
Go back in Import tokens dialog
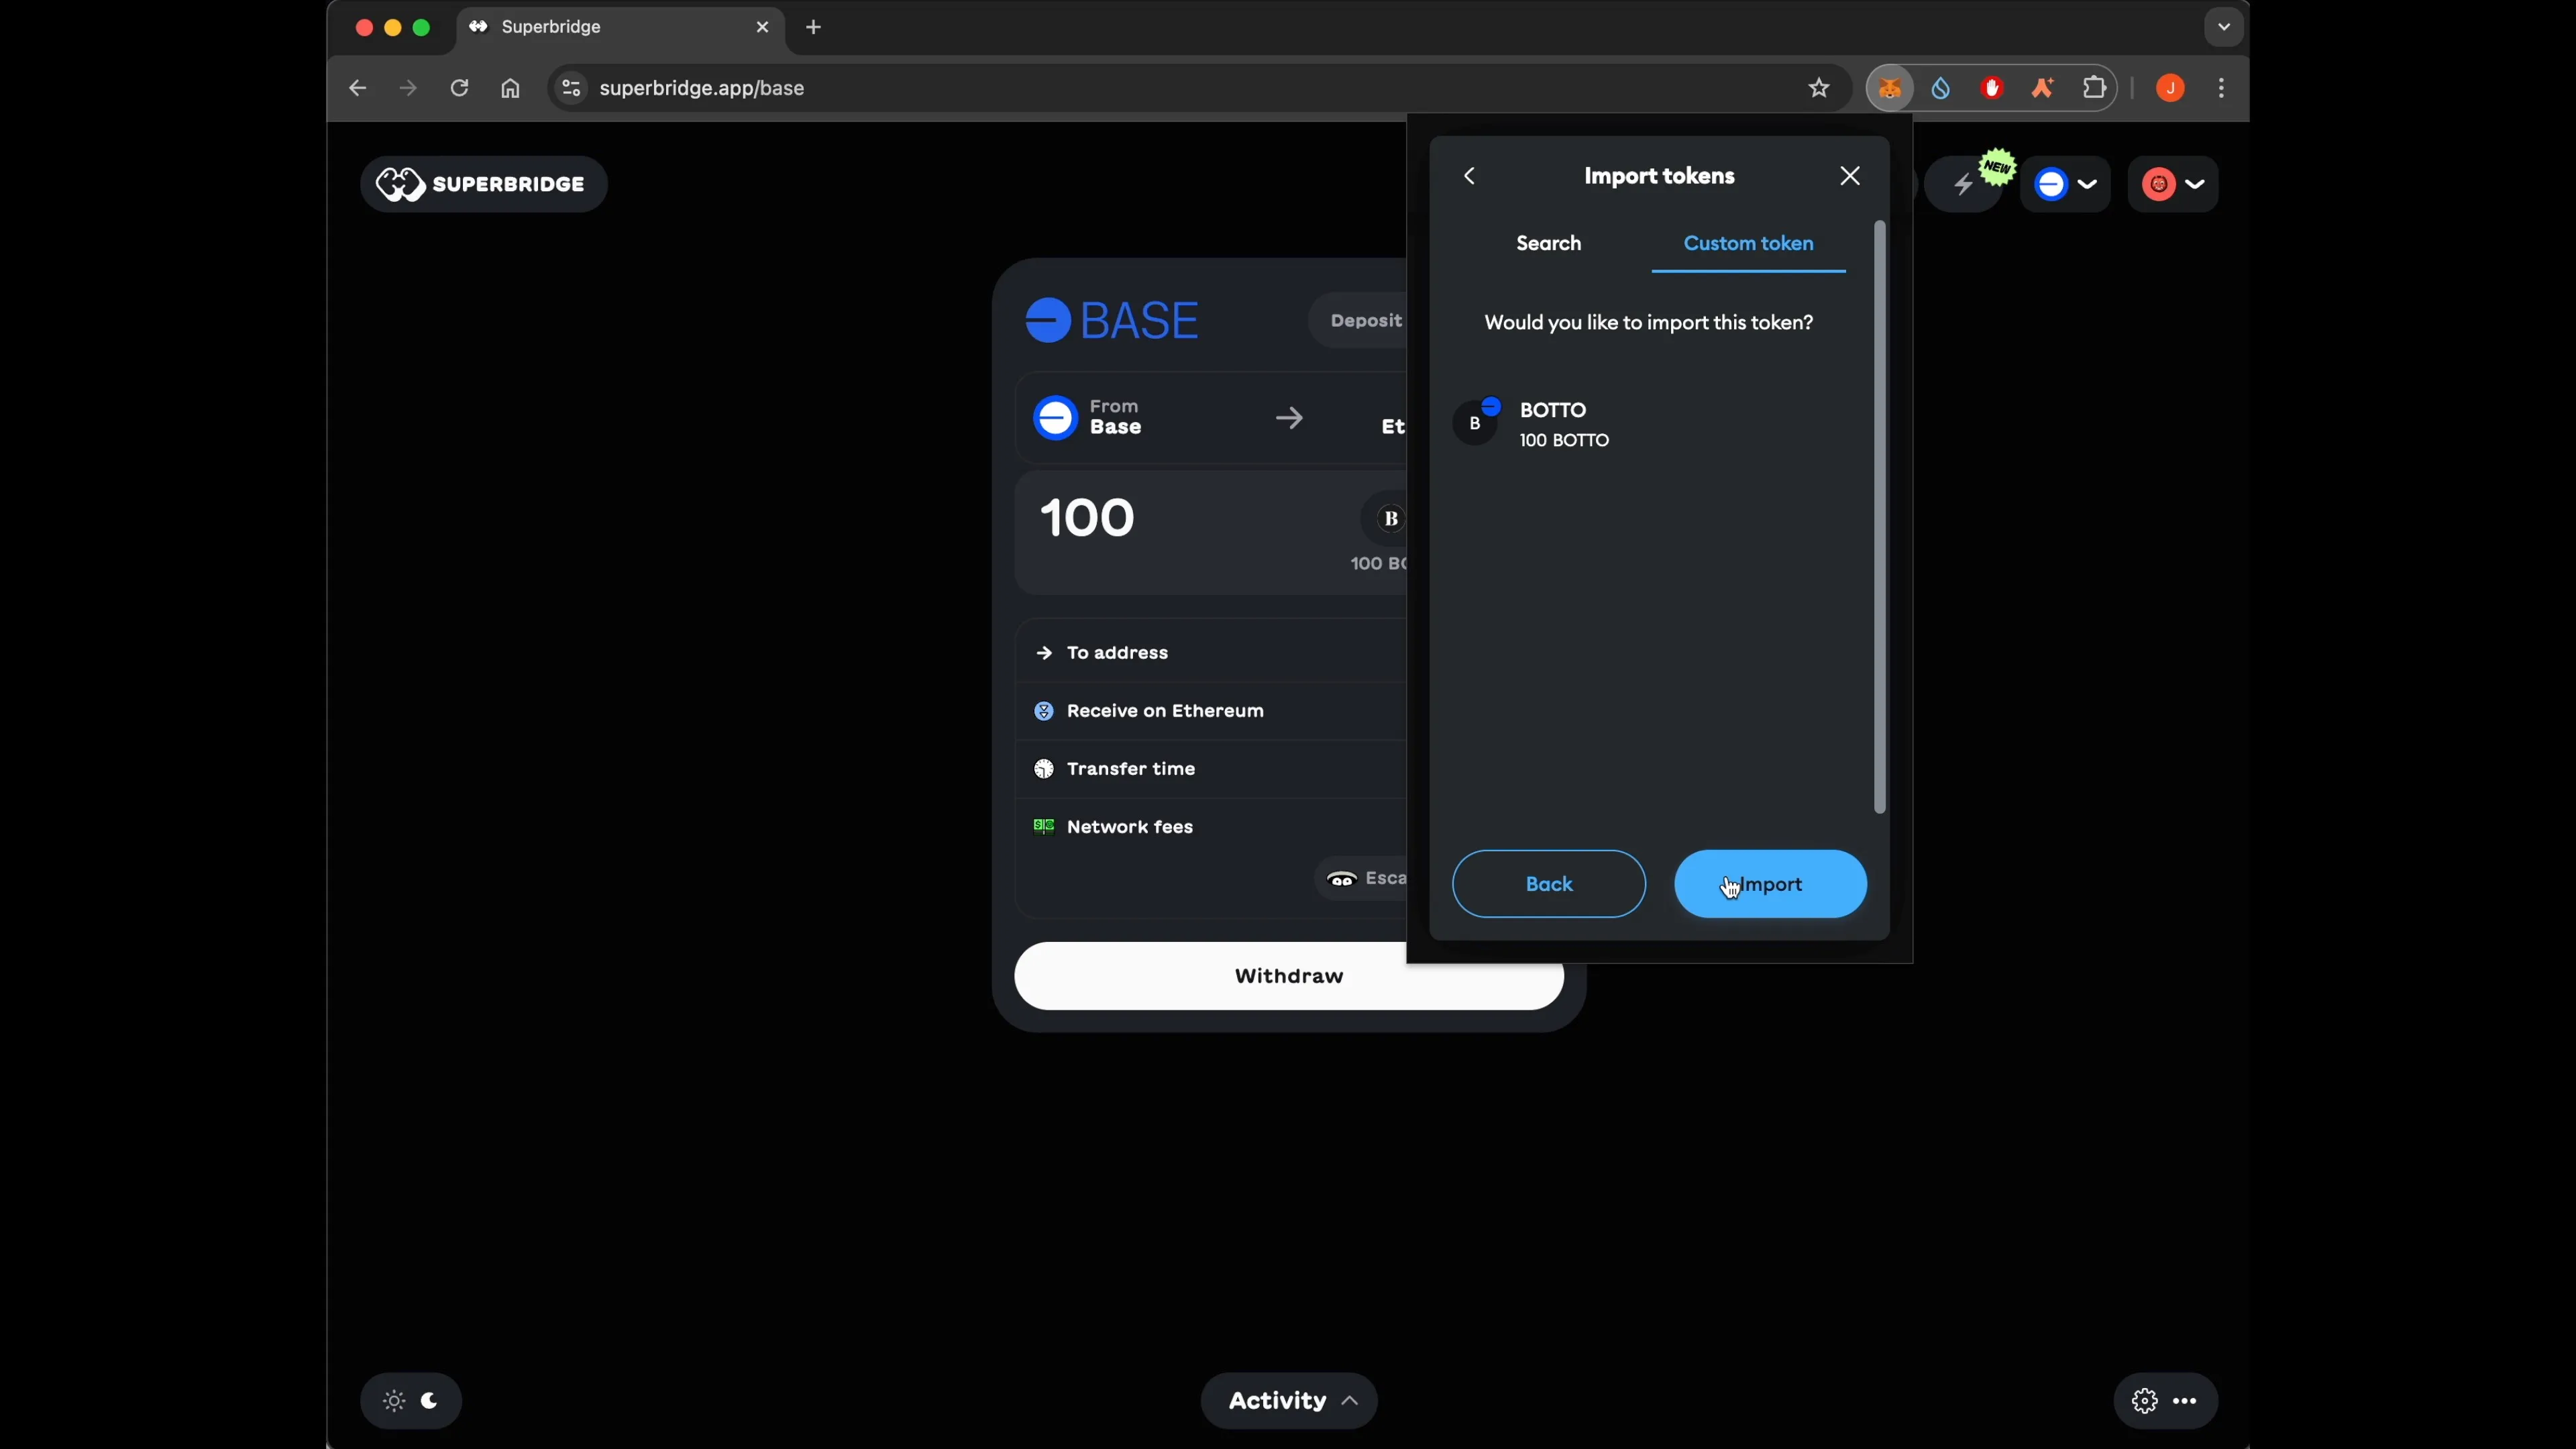pyautogui.click(x=1469, y=176)
